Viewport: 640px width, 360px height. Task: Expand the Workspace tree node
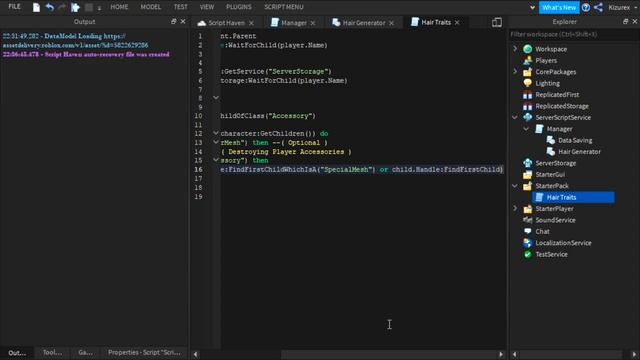(515, 49)
